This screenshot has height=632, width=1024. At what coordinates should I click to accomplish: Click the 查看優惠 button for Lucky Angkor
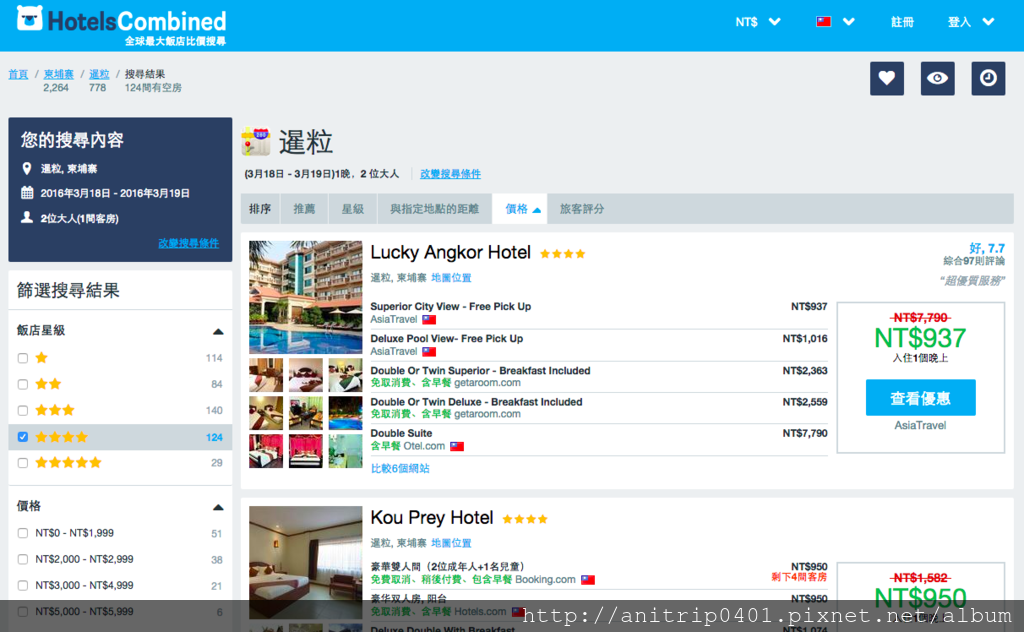pyautogui.click(x=920, y=398)
